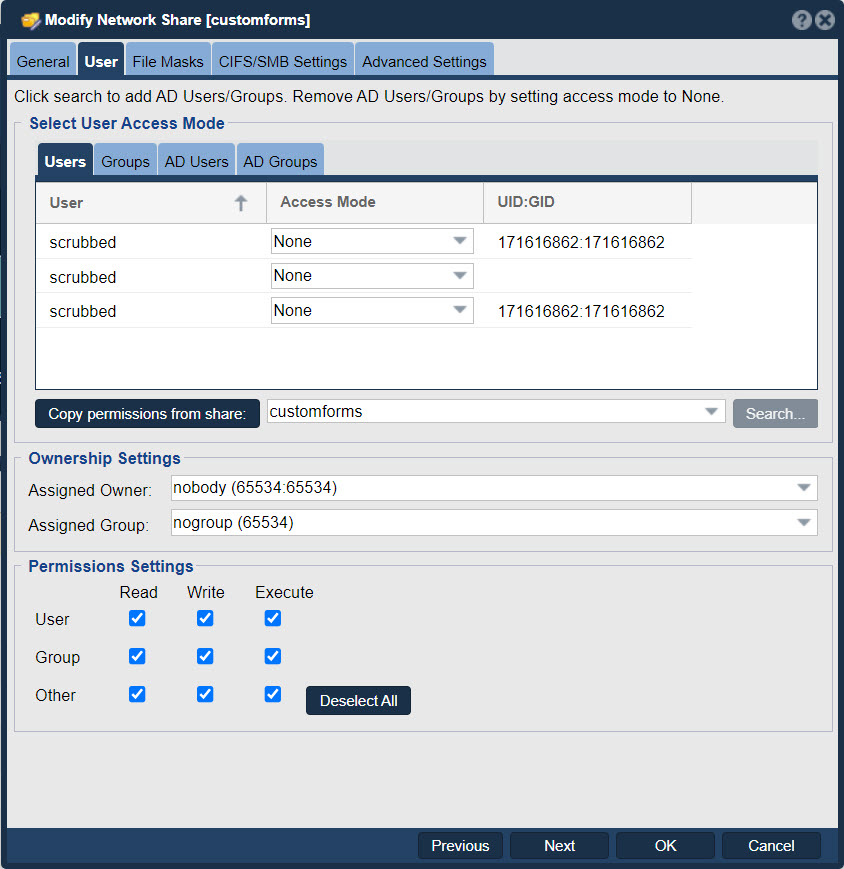The image size is (844, 869).
Task: Toggle Other Execute permission checkbox
Action: 273,694
